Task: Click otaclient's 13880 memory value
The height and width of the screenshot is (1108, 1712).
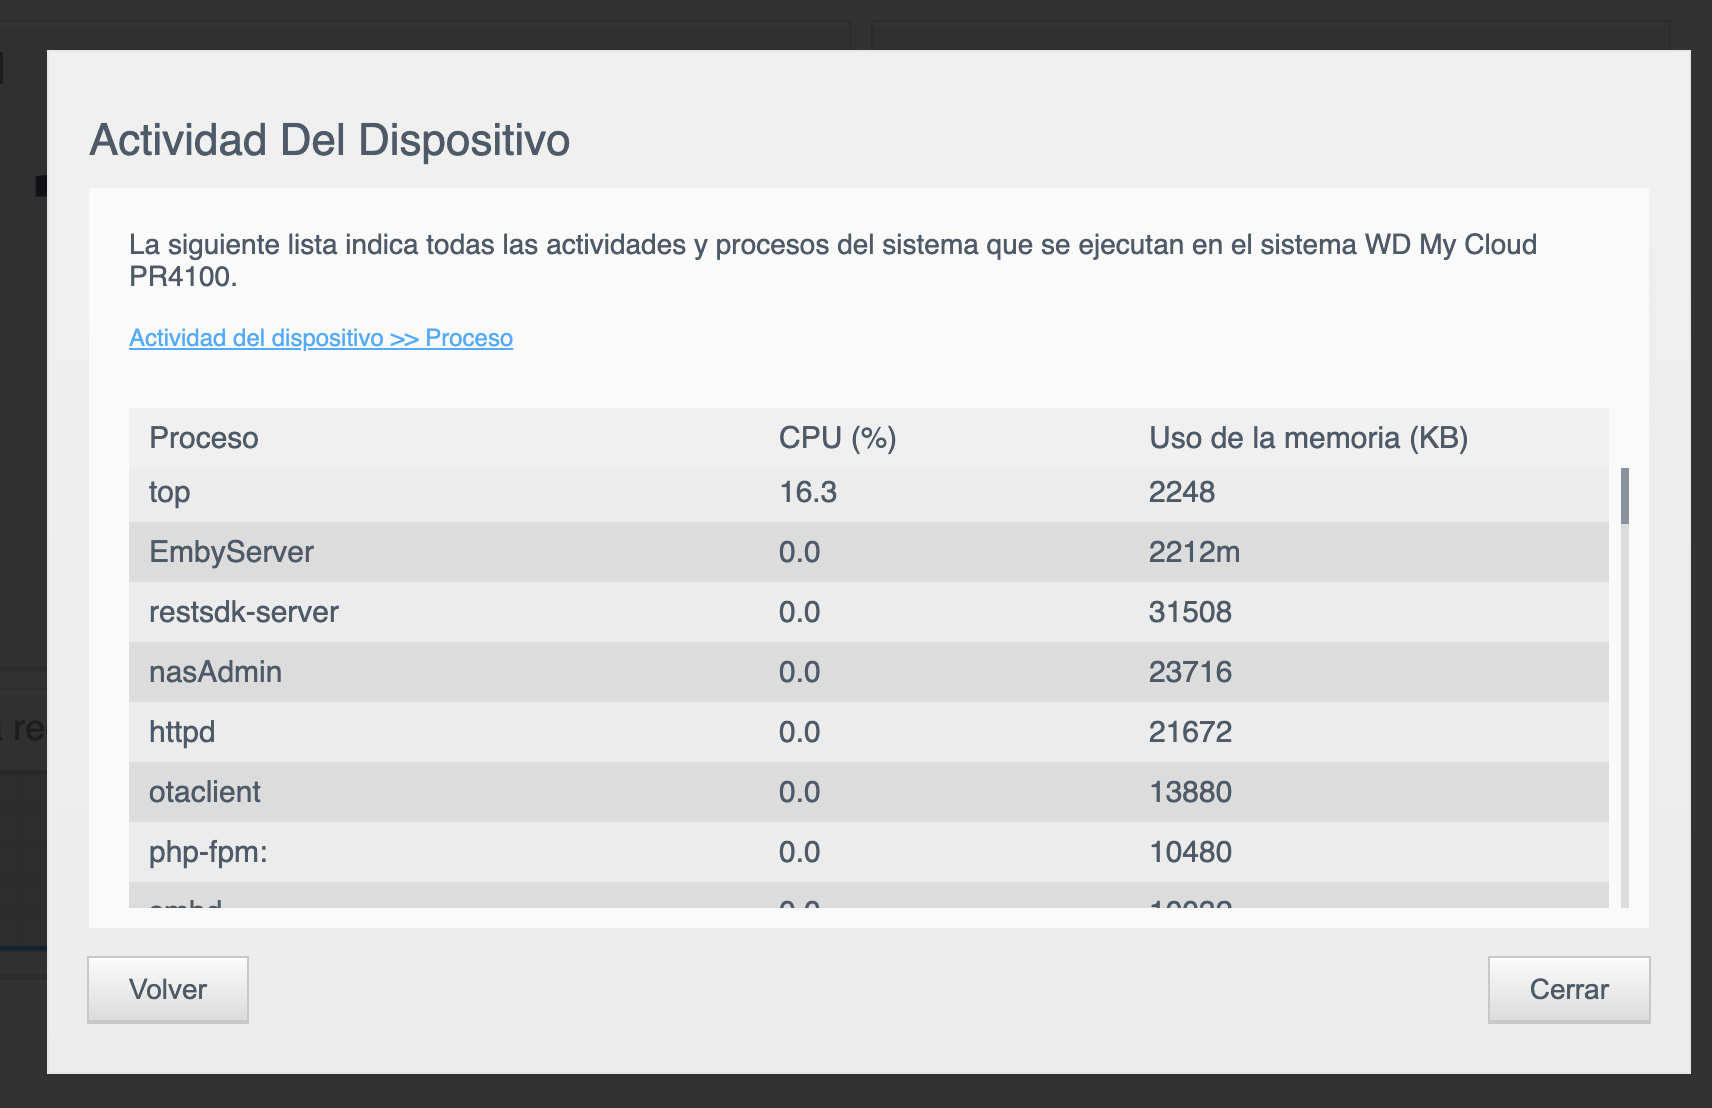Action: point(1190,792)
